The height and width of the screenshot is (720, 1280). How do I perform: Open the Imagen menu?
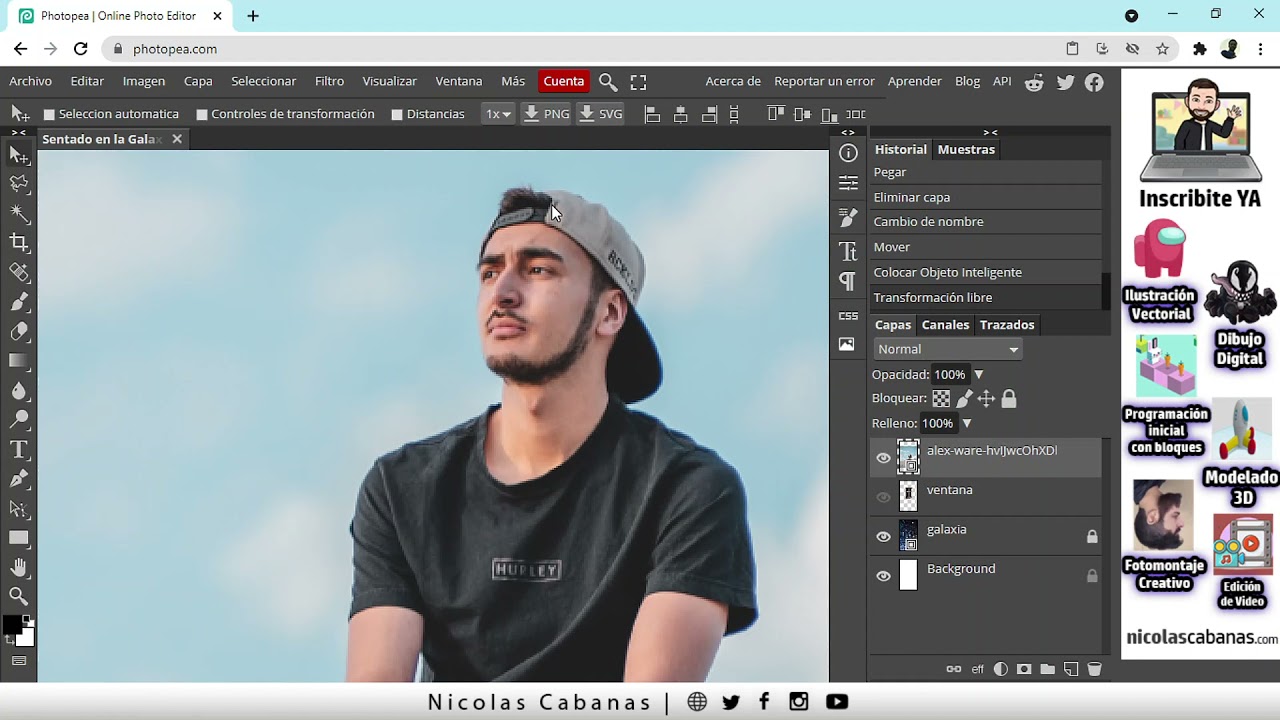[144, 81]
